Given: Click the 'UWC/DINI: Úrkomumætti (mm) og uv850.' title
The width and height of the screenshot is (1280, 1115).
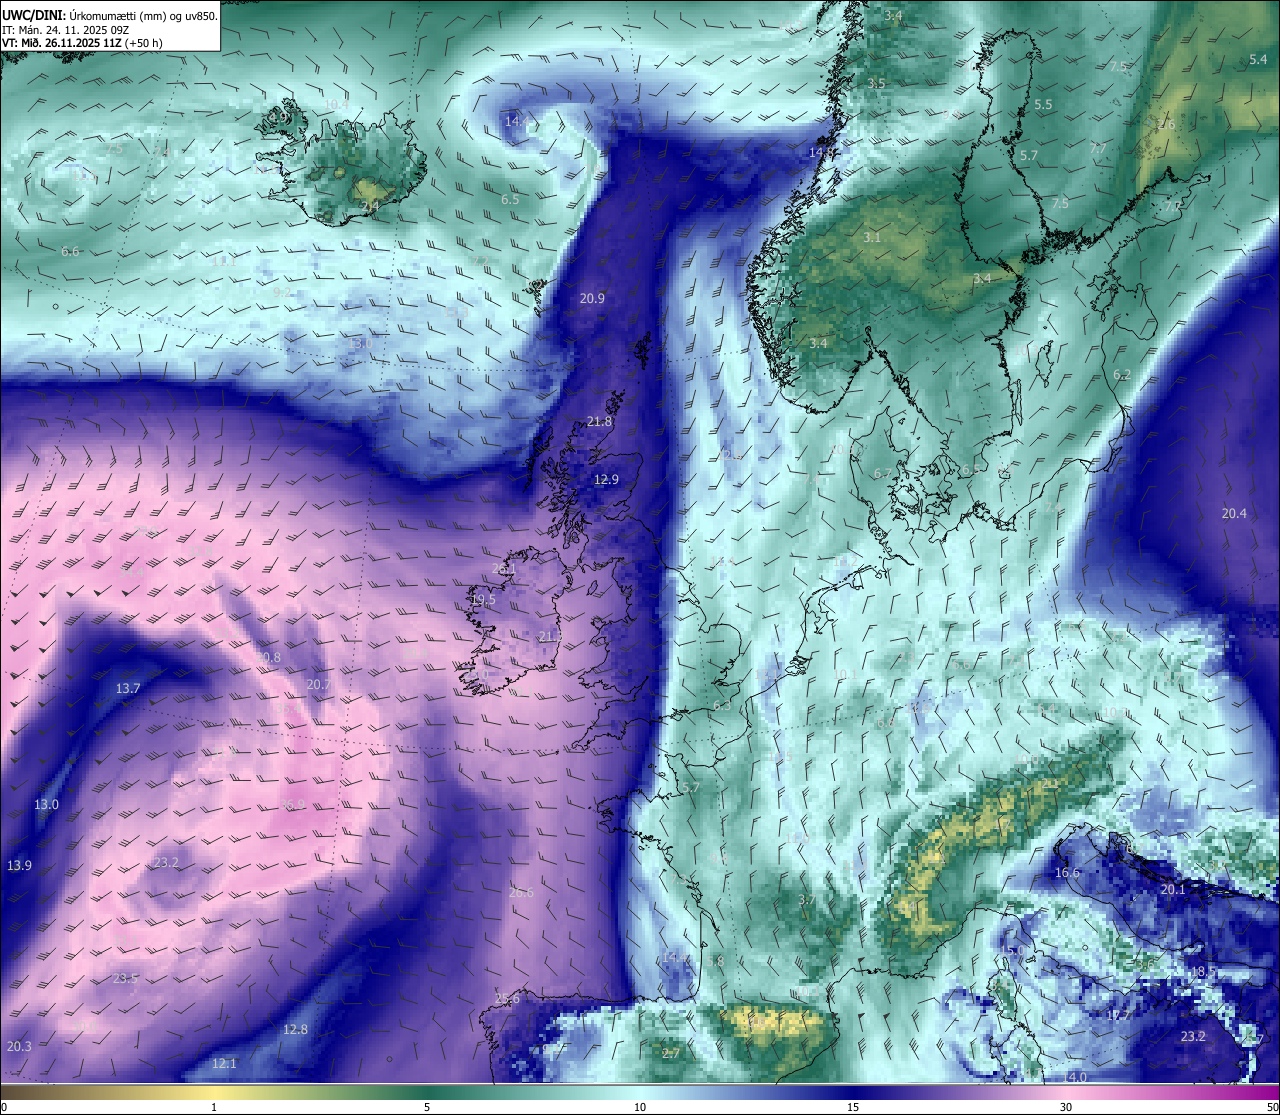Looking at the screenshot, I should click(110, 14).
